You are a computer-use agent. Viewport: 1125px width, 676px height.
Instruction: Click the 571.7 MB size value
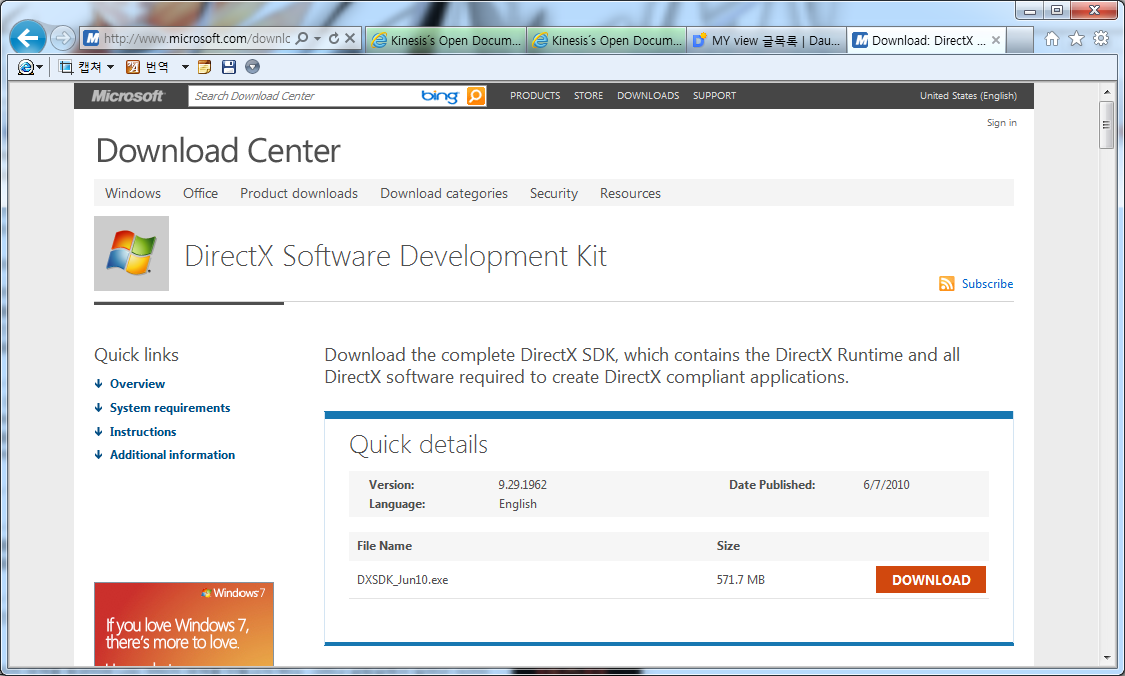click(740, 580)
